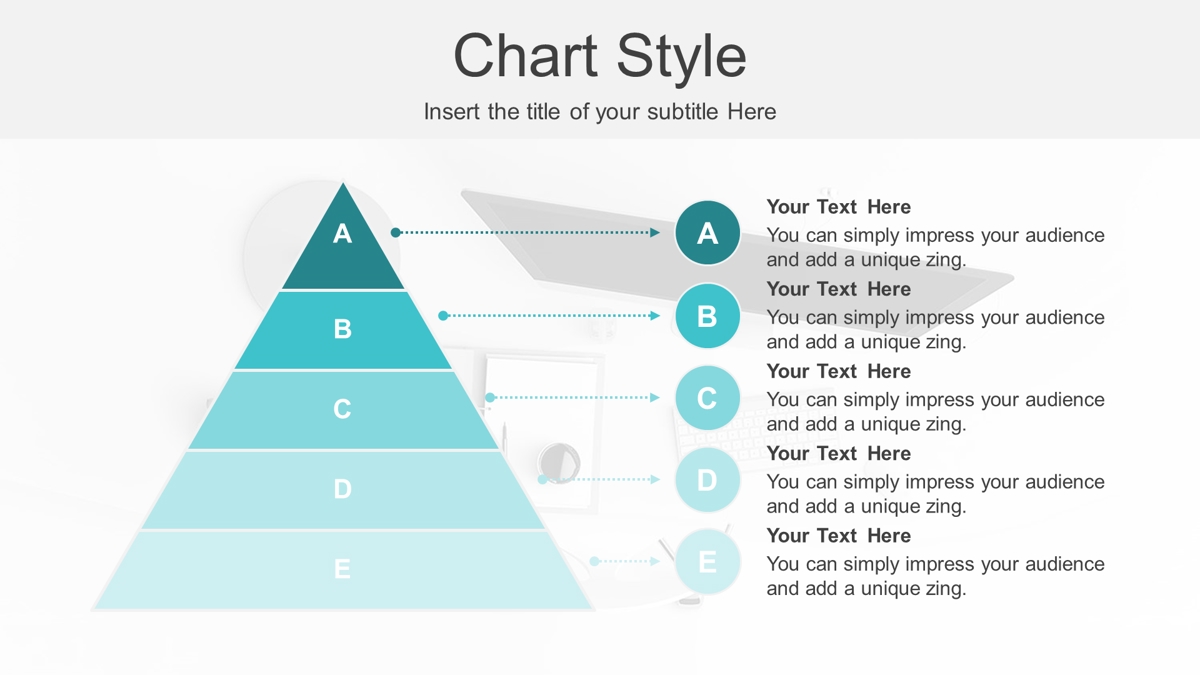
Task: Click the pale circle labeled E
Action: pos(707,562)
